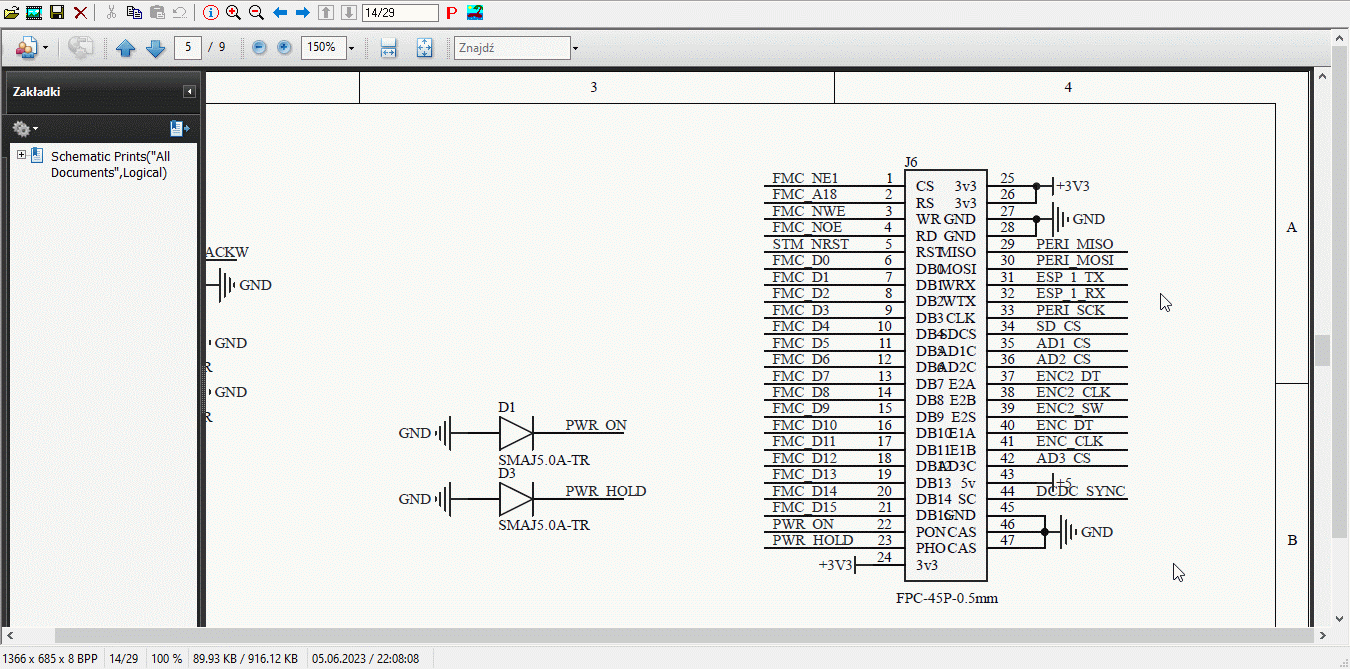Screen dimensions: 1350x669
Task: Click the open file folder icon
Action: 11,13
